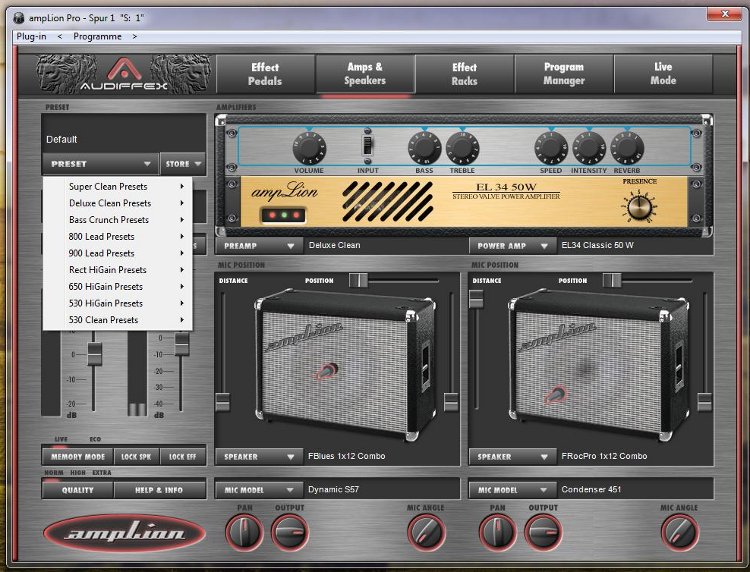
Task: Expand Bass Crunch Presets submenu
Action: [118, 220]
